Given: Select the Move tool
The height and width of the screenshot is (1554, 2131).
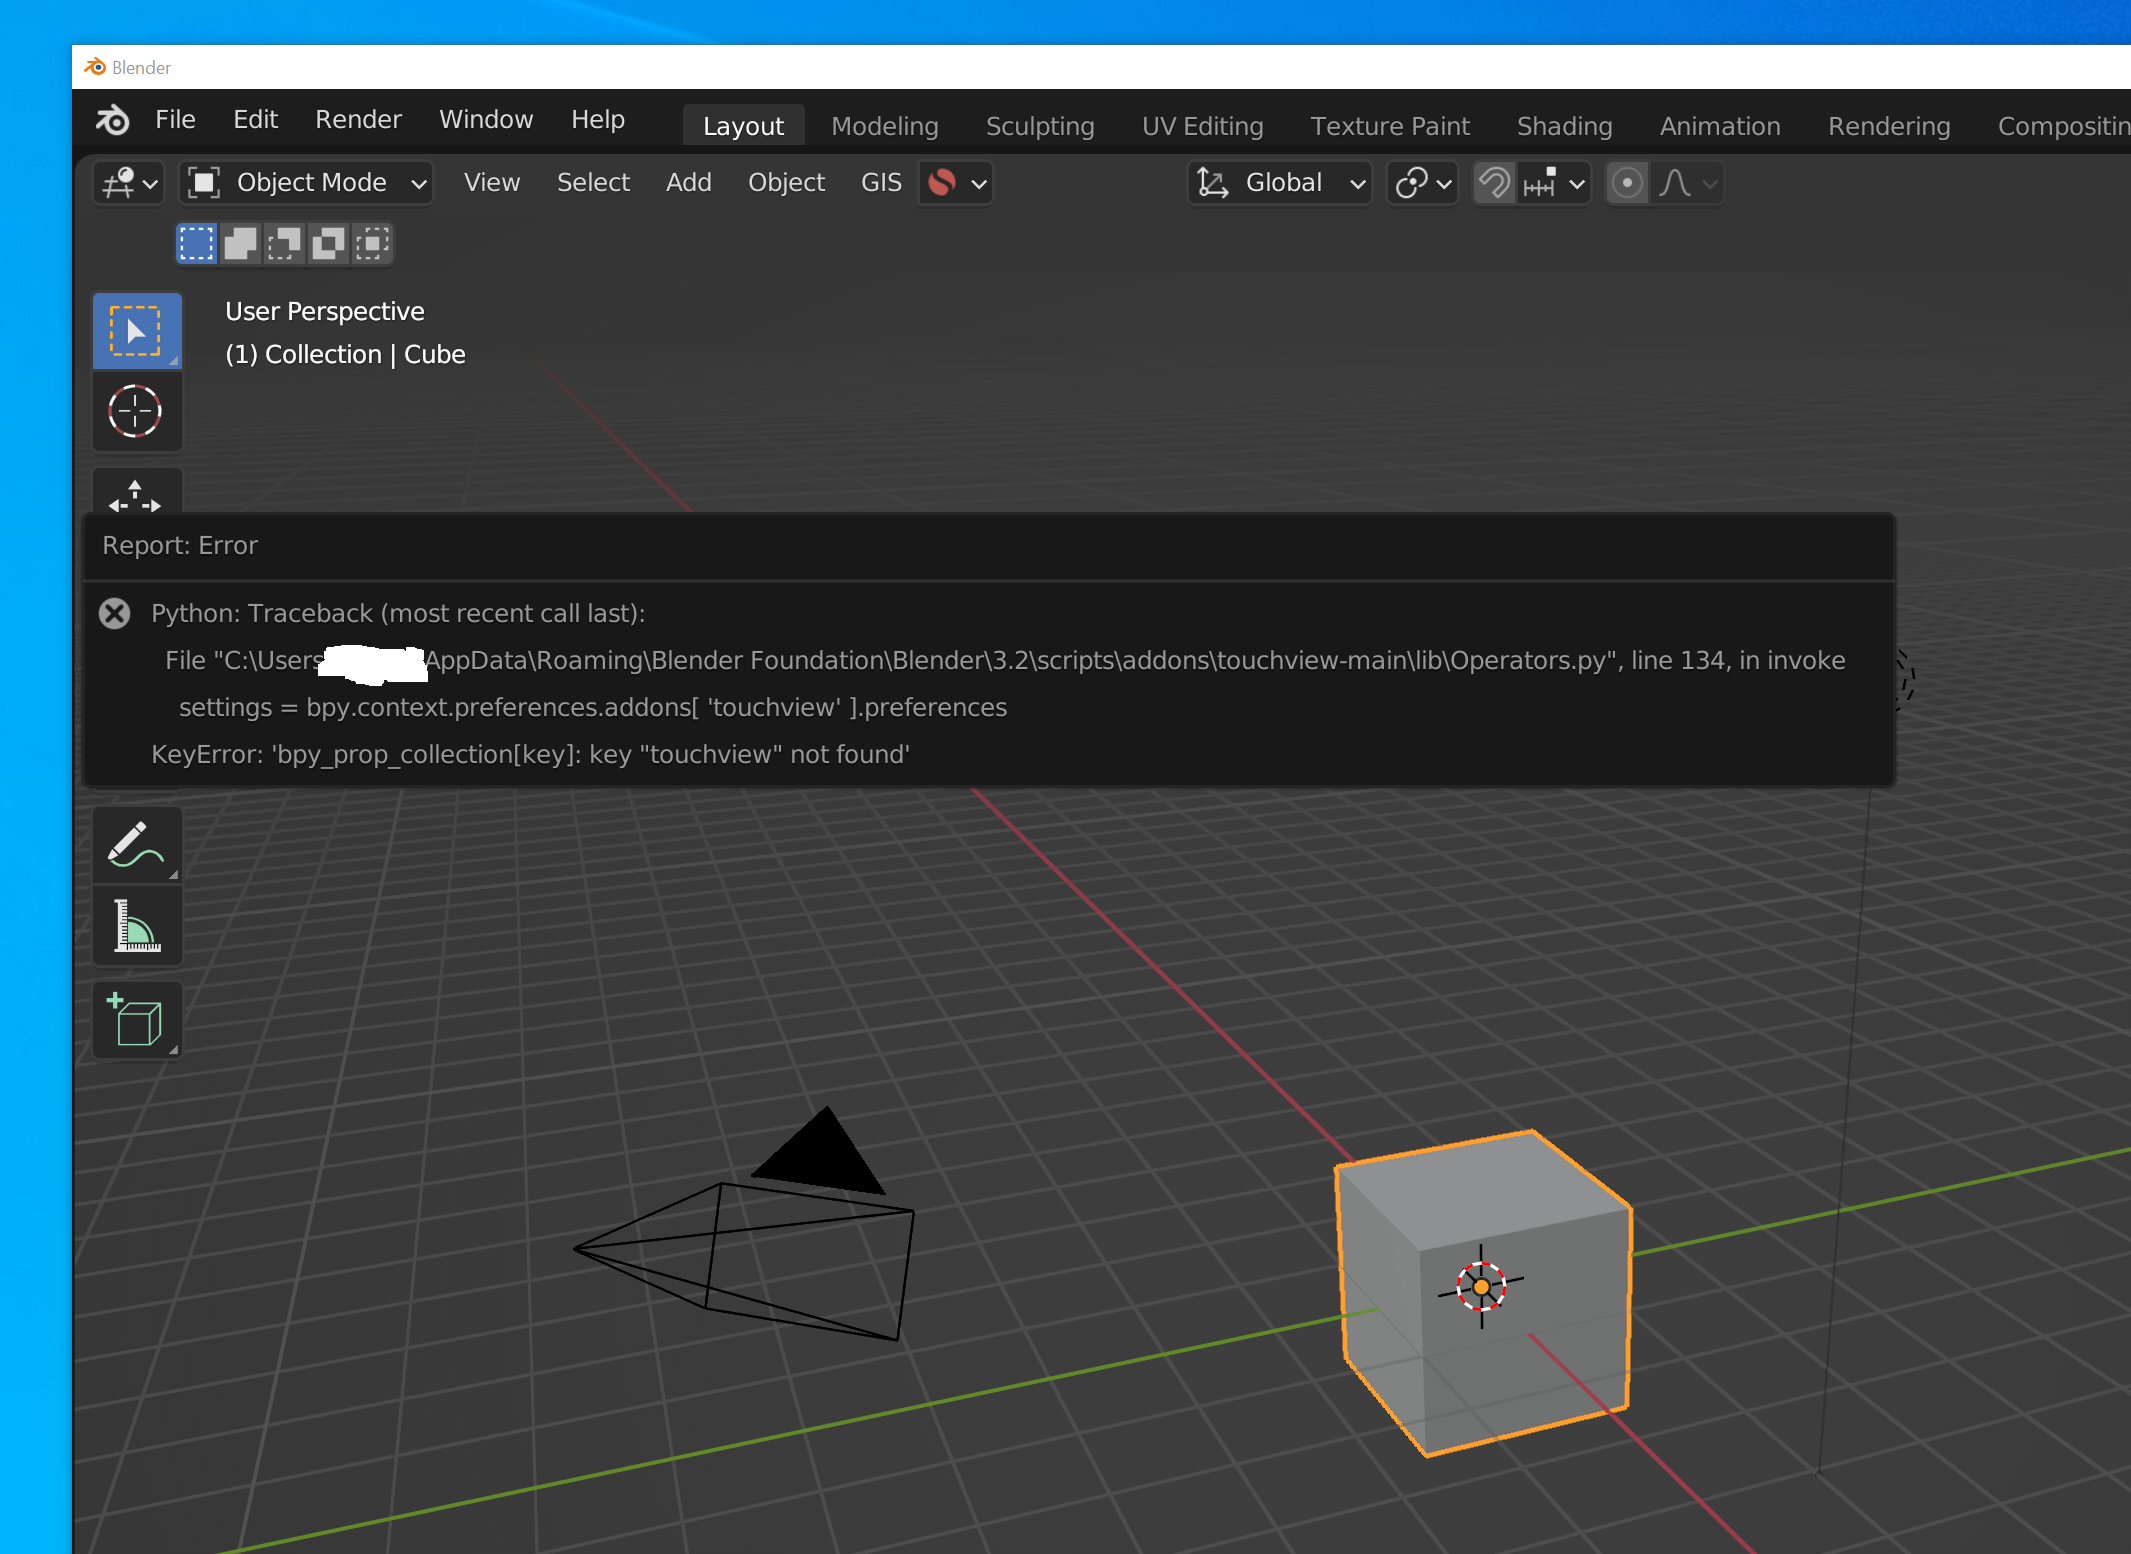Looking at the screenshot, I should point(137,497).
